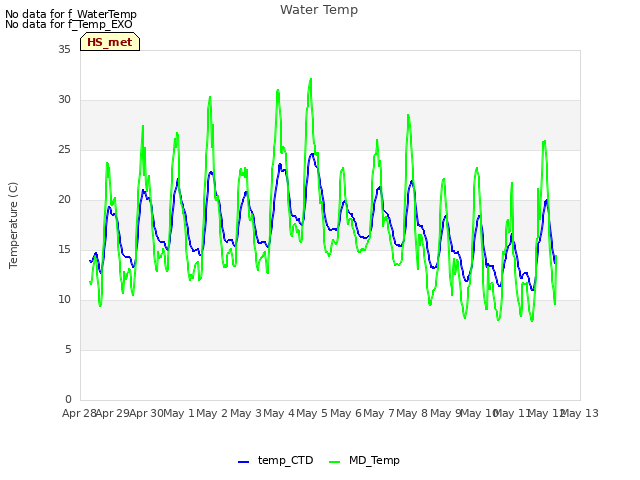
Task: Click the y-axis tick label 0
Action: (68, 399)
